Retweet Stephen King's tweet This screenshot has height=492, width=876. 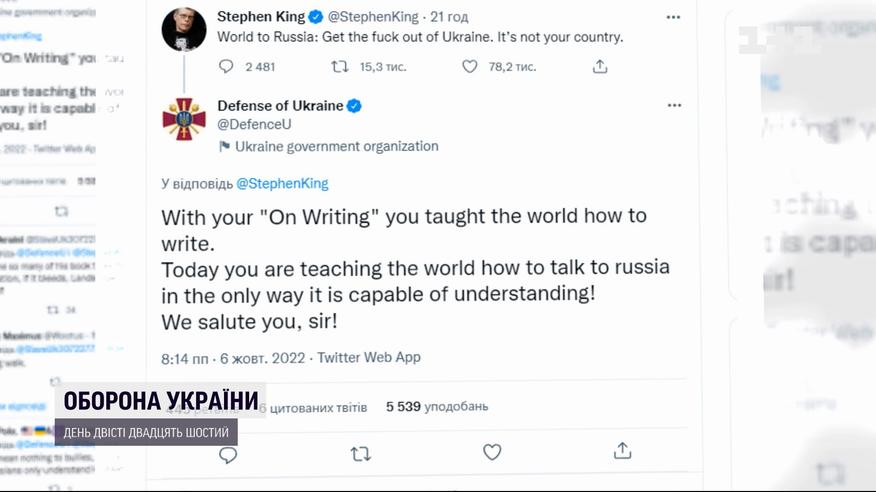click(340, 66)
